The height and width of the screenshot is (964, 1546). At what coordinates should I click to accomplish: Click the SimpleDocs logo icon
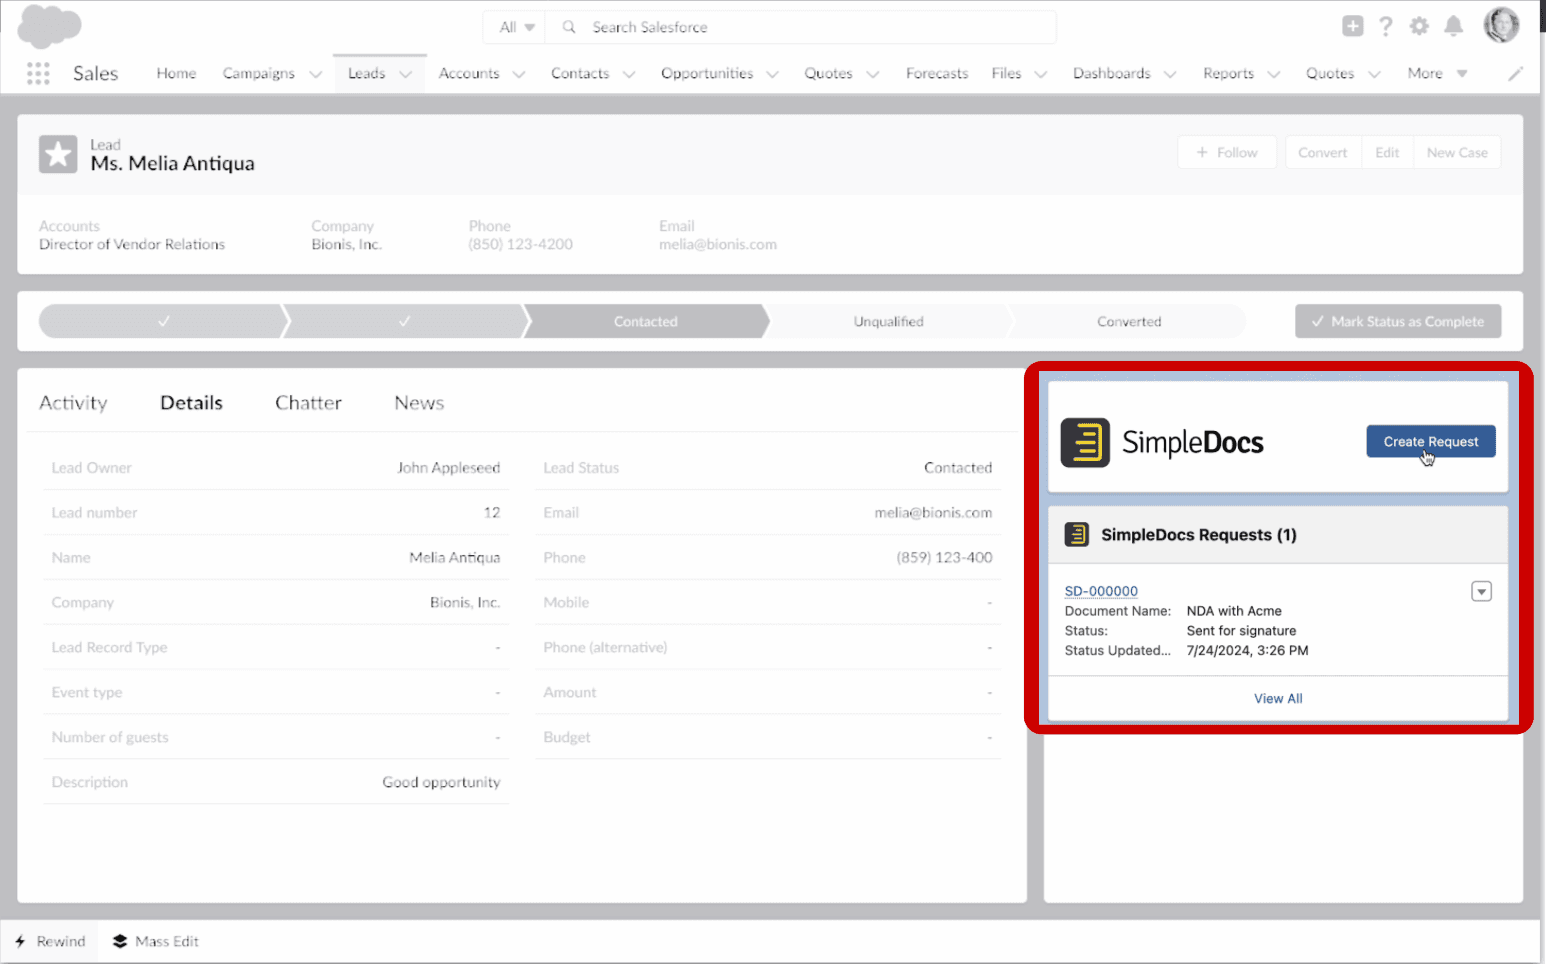1085,442
